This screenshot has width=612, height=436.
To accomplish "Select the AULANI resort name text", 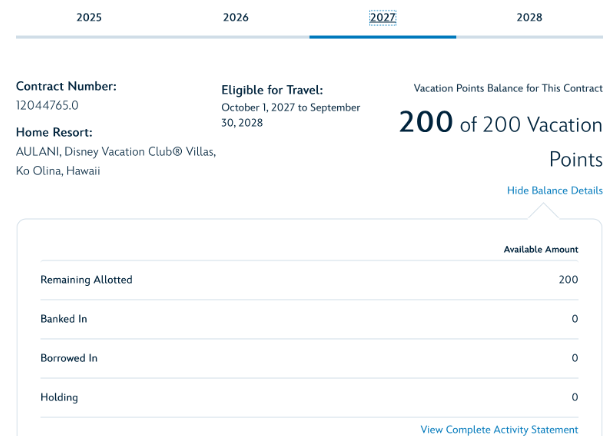I will [115, 152].
